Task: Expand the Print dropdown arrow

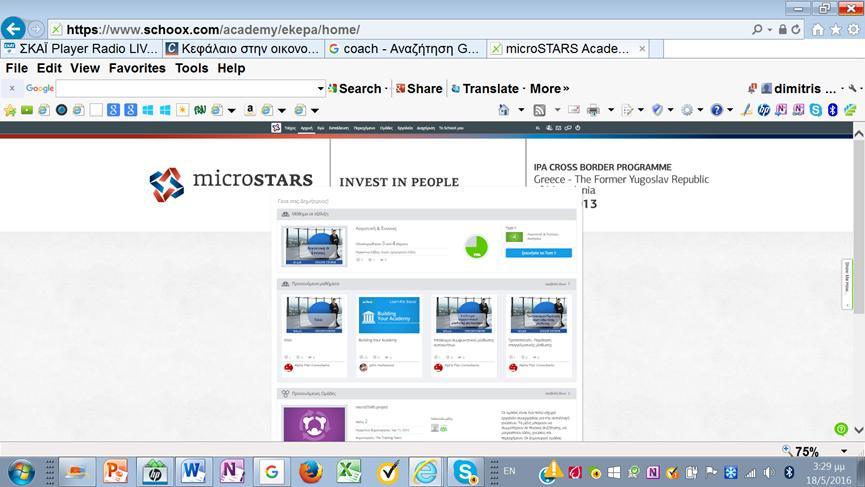Action: [x=611, y=110]
